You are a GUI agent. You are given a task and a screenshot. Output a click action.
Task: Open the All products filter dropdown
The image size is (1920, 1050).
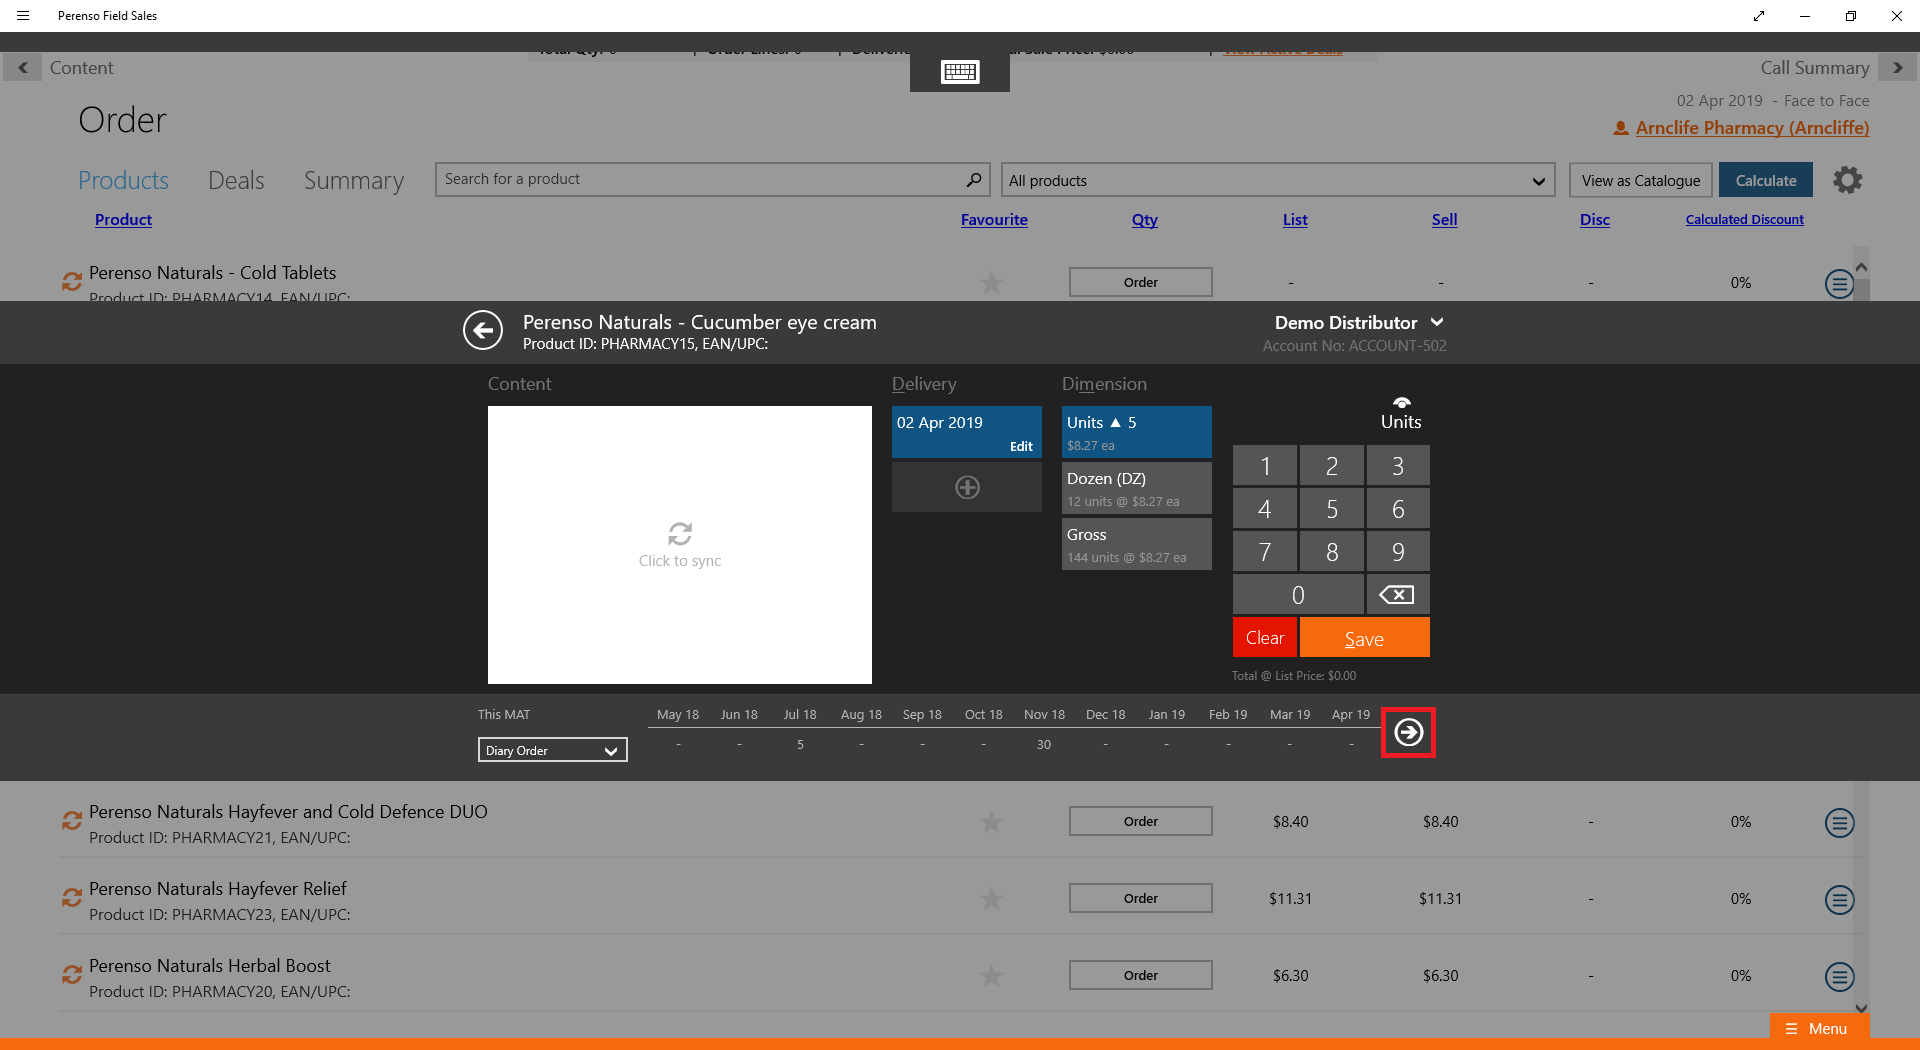click(x=1278, y=180)
